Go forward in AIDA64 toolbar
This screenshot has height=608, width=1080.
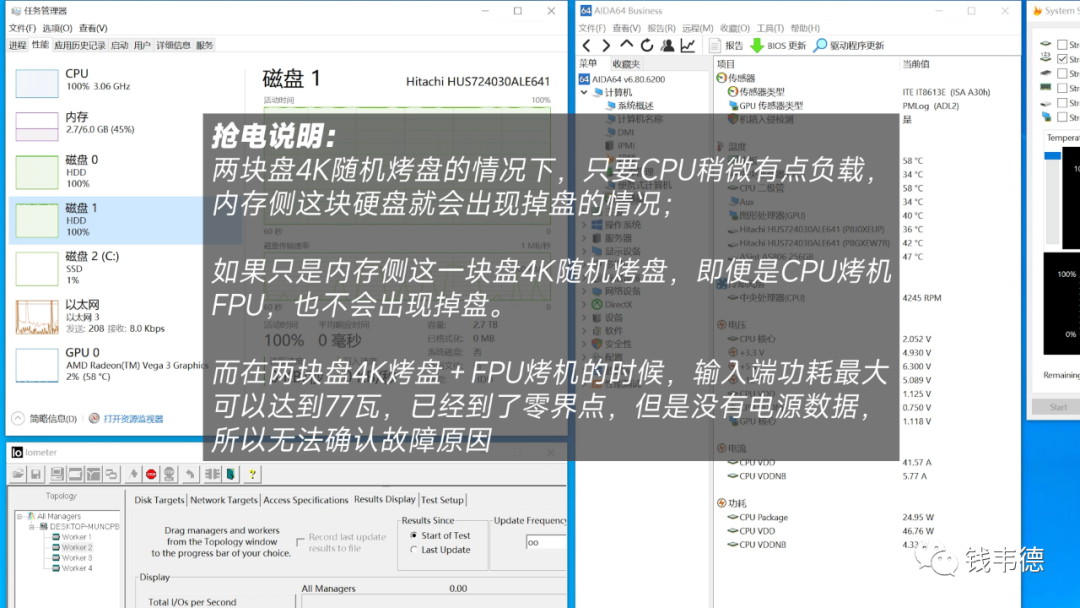point(605,45)
